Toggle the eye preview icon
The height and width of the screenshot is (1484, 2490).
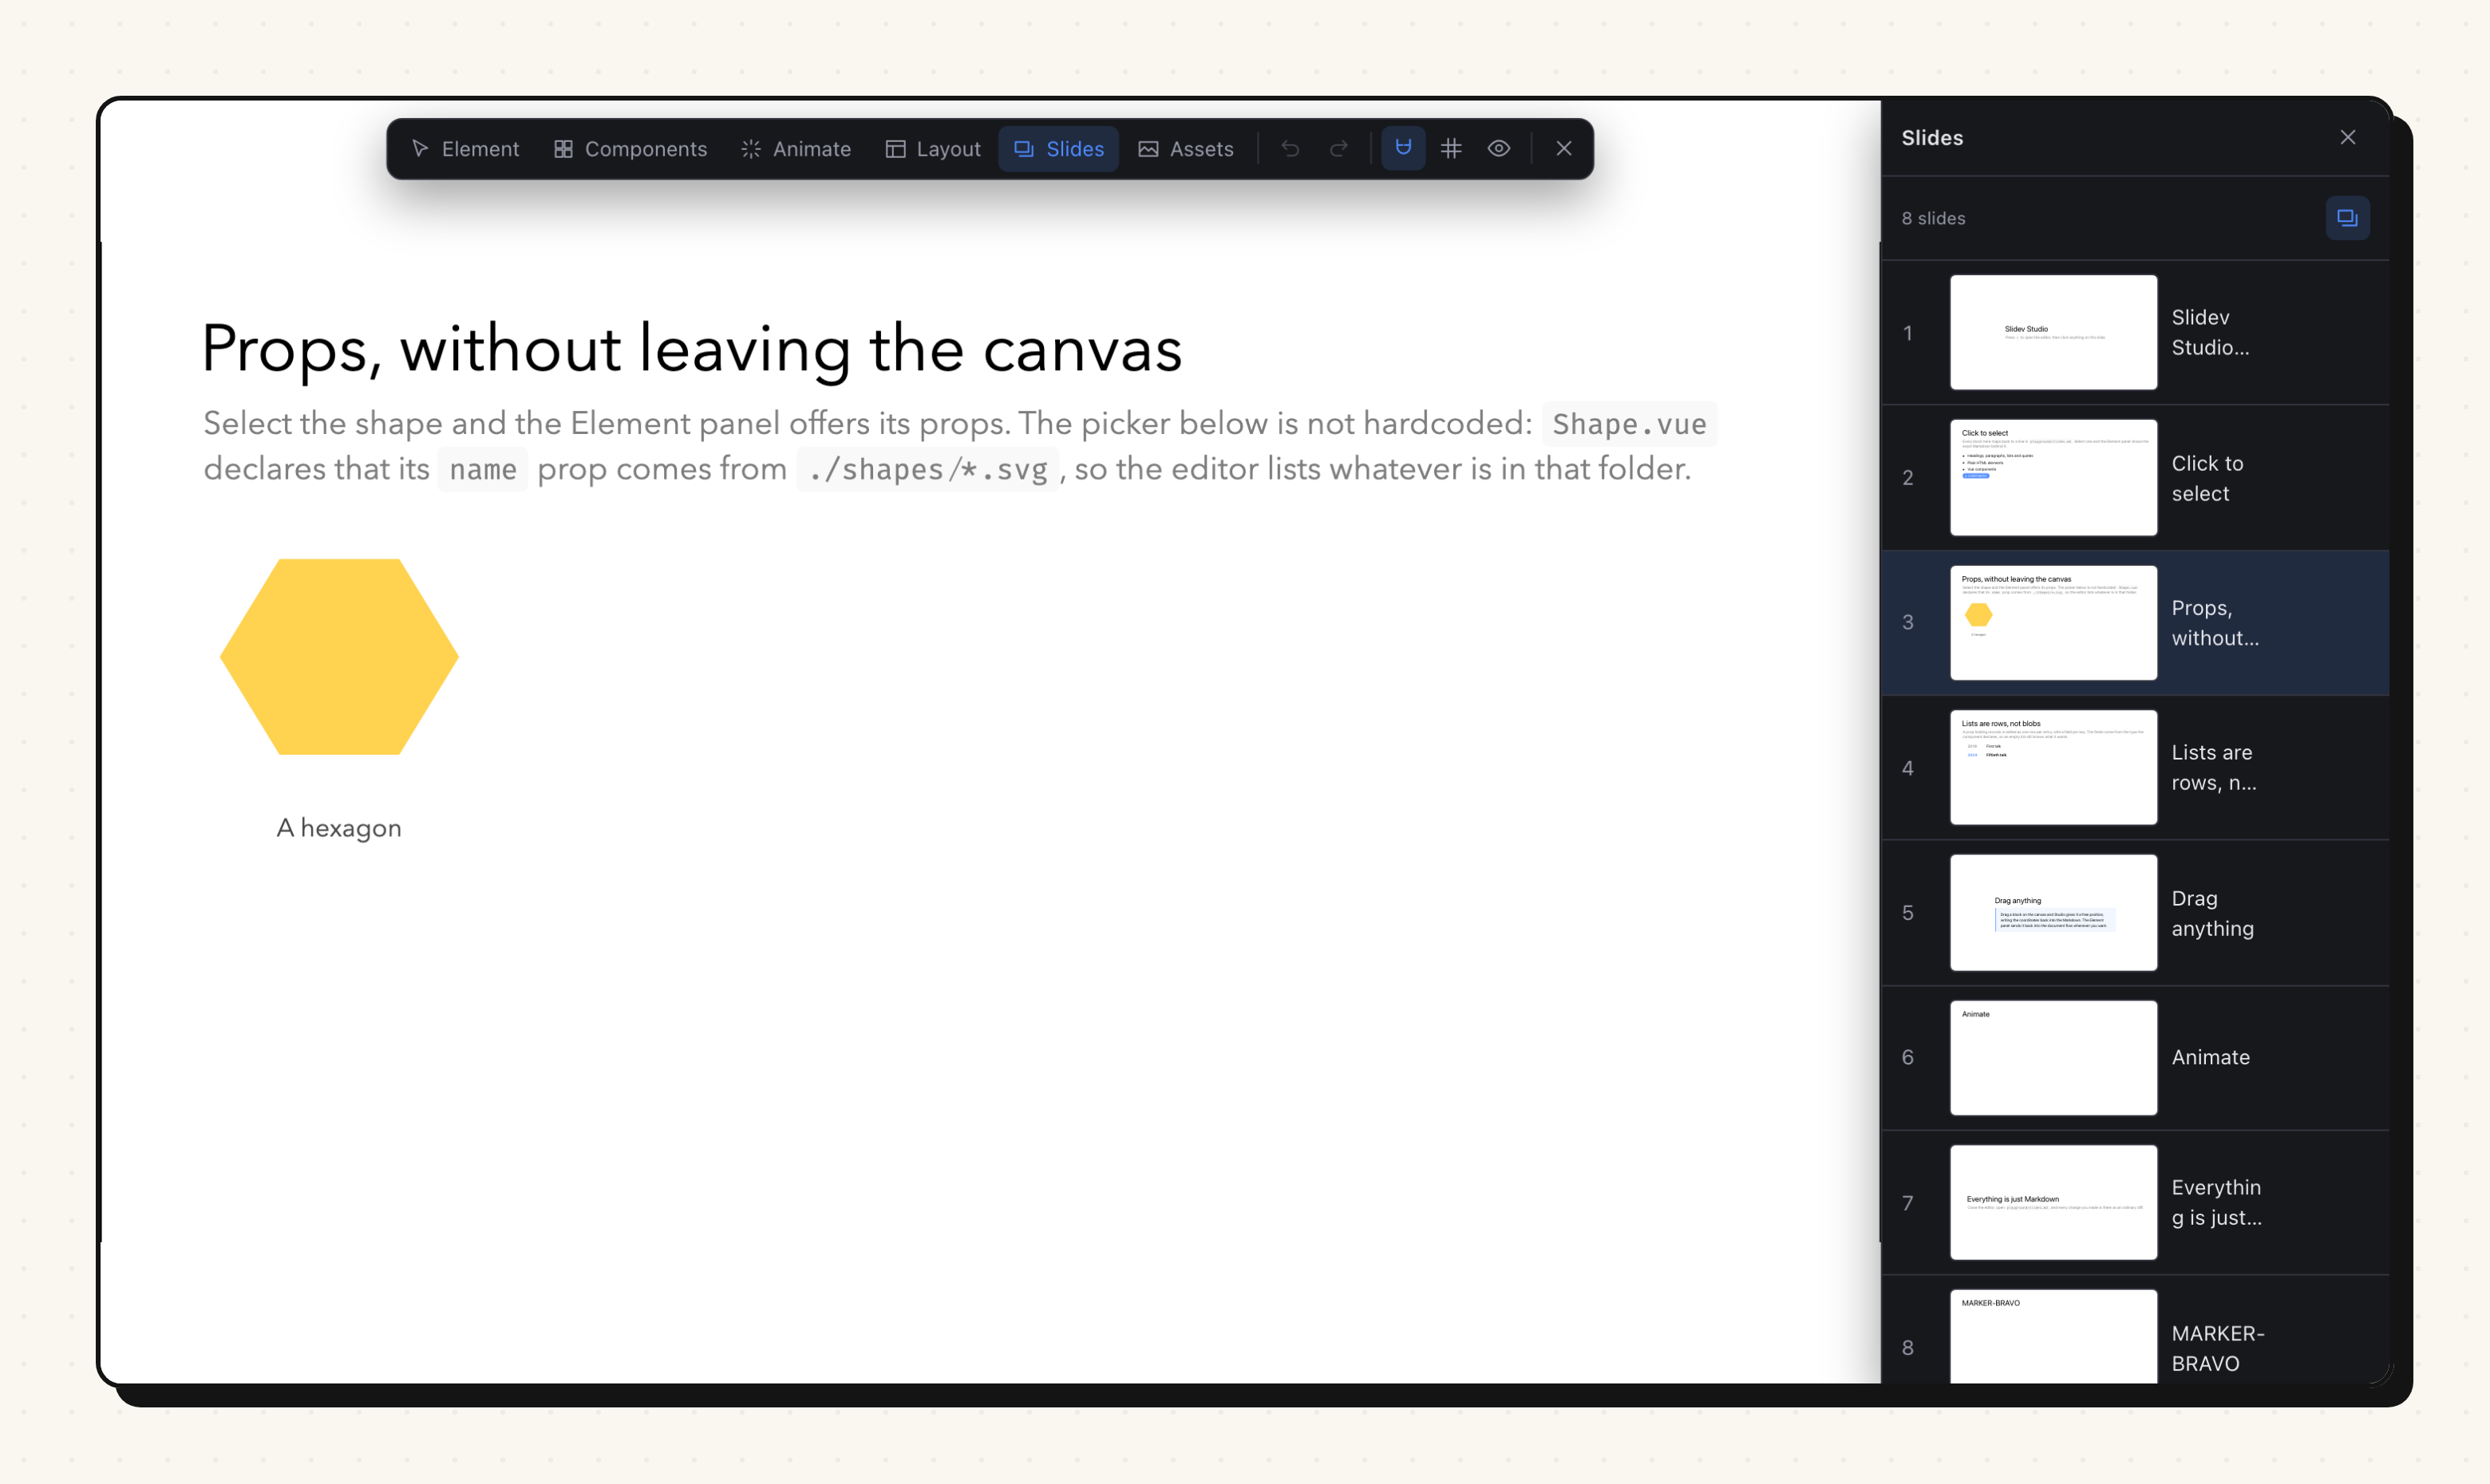pos(1498,148)
